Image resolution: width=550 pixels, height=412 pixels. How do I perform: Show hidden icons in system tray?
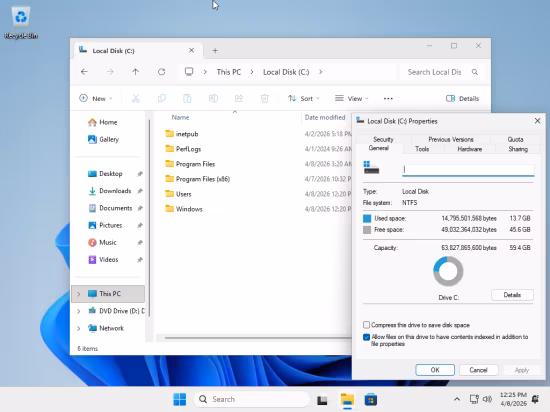(x=457, y=399)
